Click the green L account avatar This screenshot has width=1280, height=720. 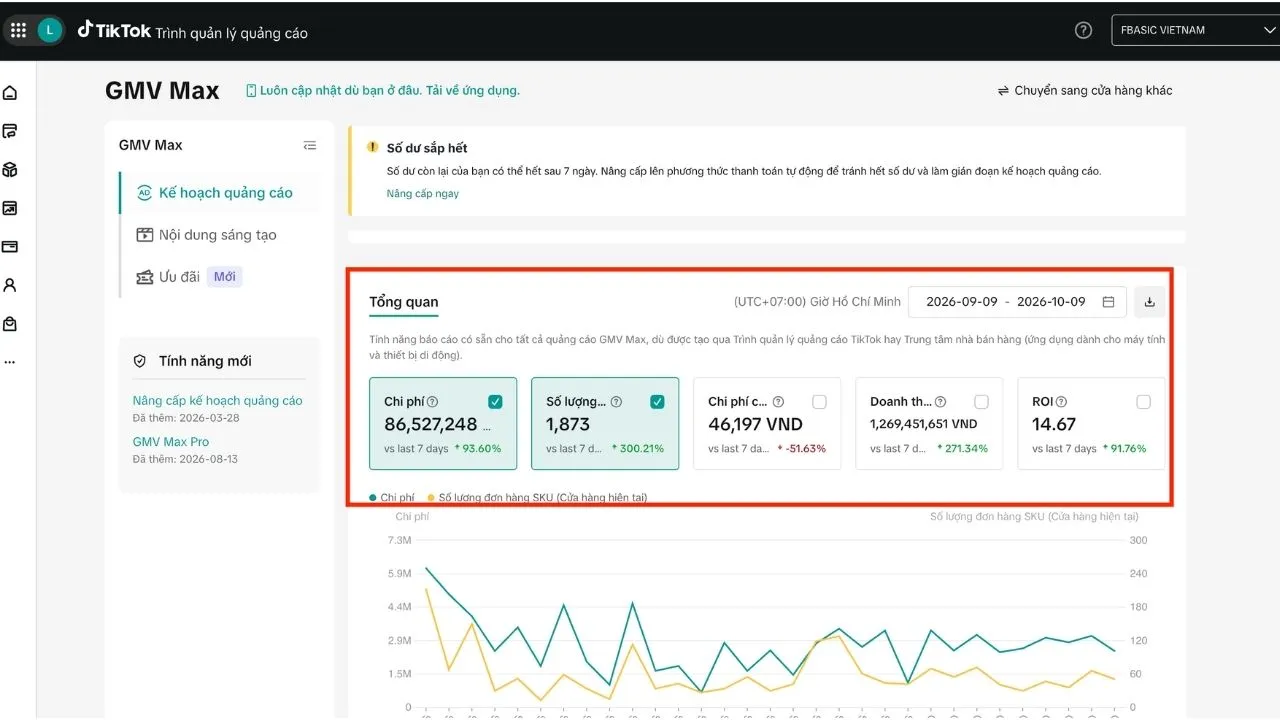click(49, 30)
